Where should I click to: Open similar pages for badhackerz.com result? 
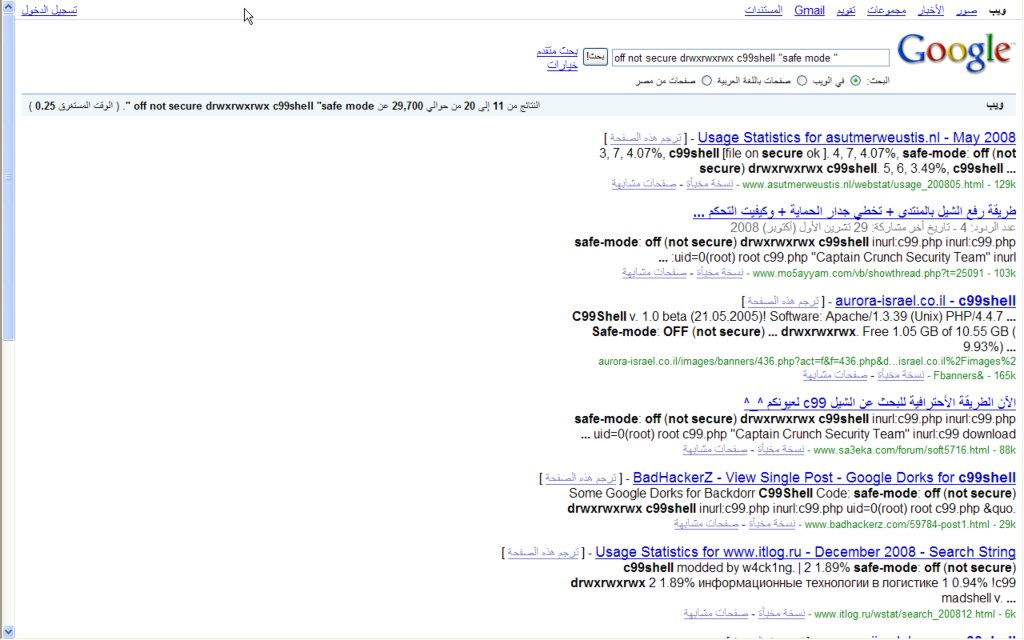[706, 524]
